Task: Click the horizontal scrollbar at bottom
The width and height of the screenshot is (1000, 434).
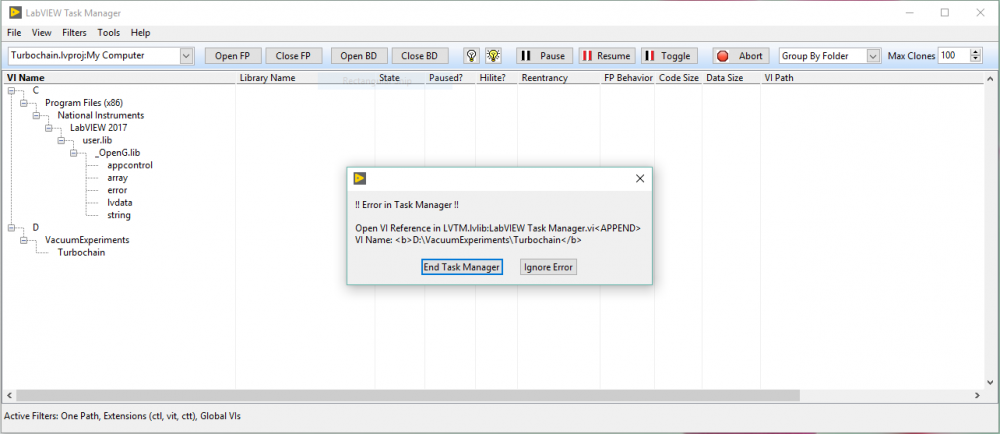Action: (x=400, y=396)
